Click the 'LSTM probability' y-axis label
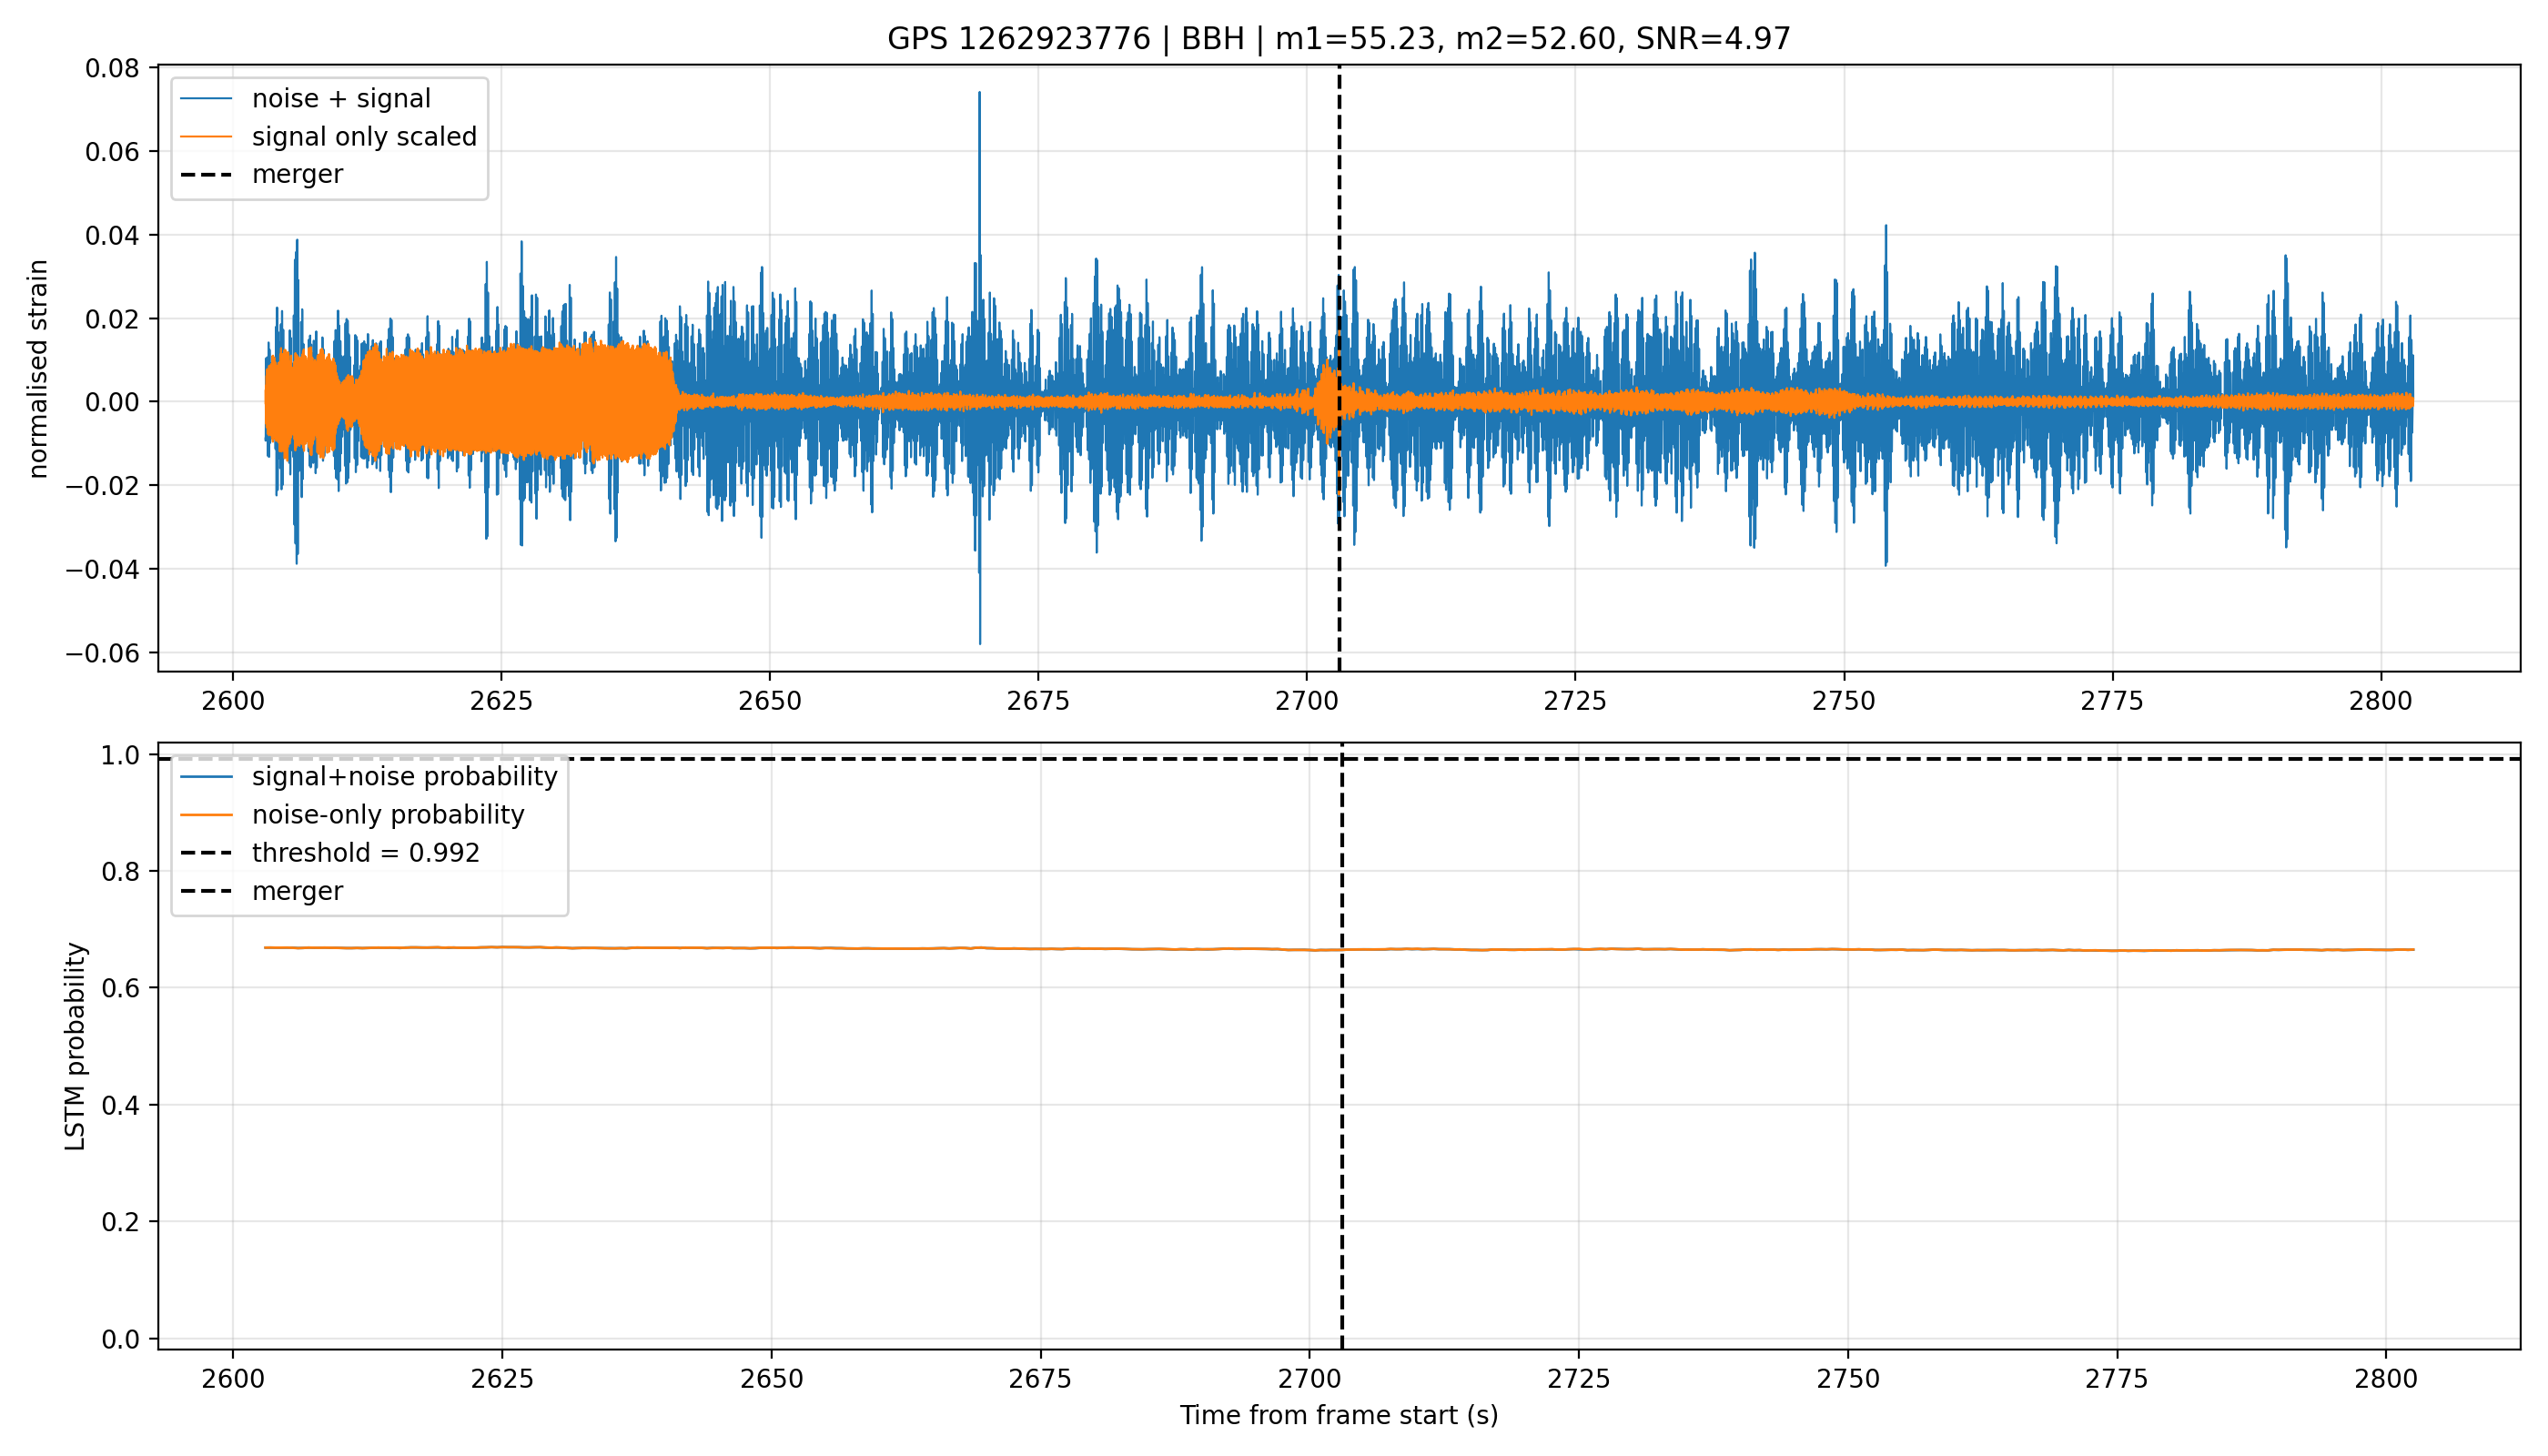2548x1456 pixels. (x=75, y=1047)
